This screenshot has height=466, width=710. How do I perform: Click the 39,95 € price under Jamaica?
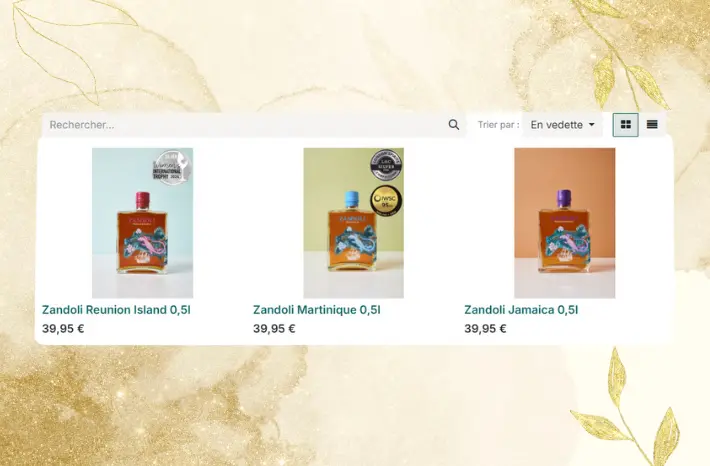(485, 328)
